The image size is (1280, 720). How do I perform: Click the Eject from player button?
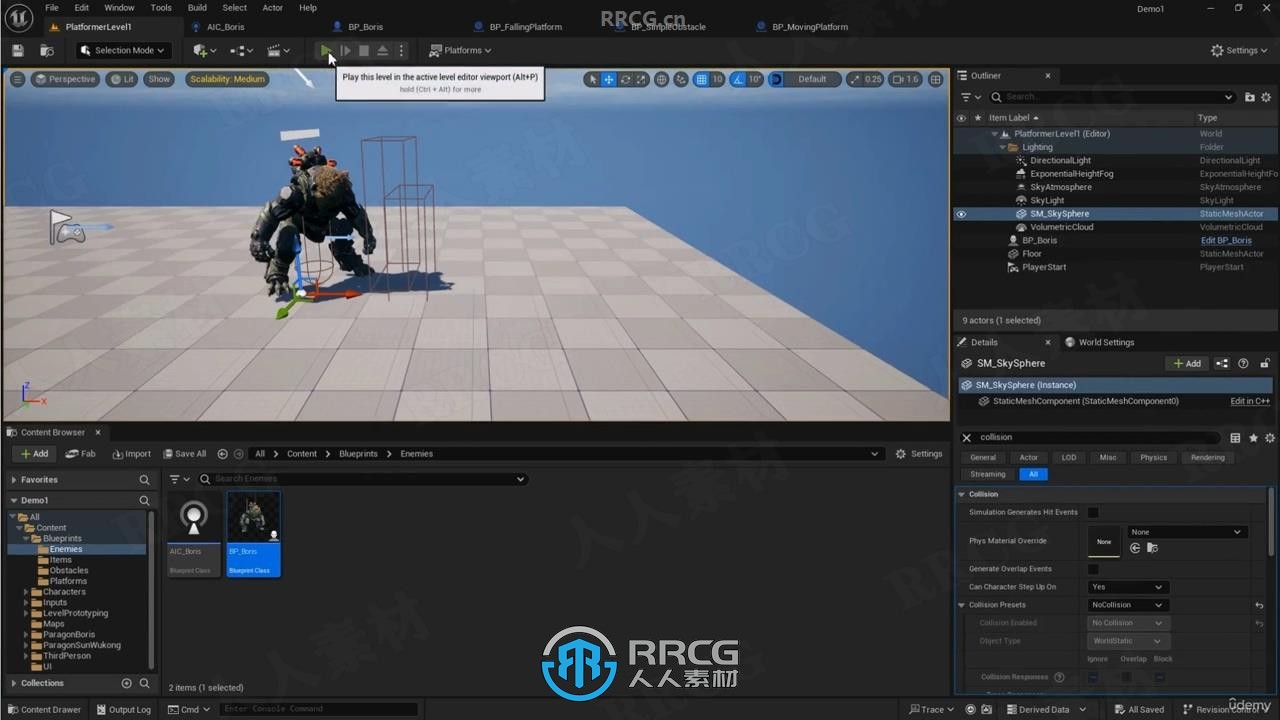click(382, 50)
